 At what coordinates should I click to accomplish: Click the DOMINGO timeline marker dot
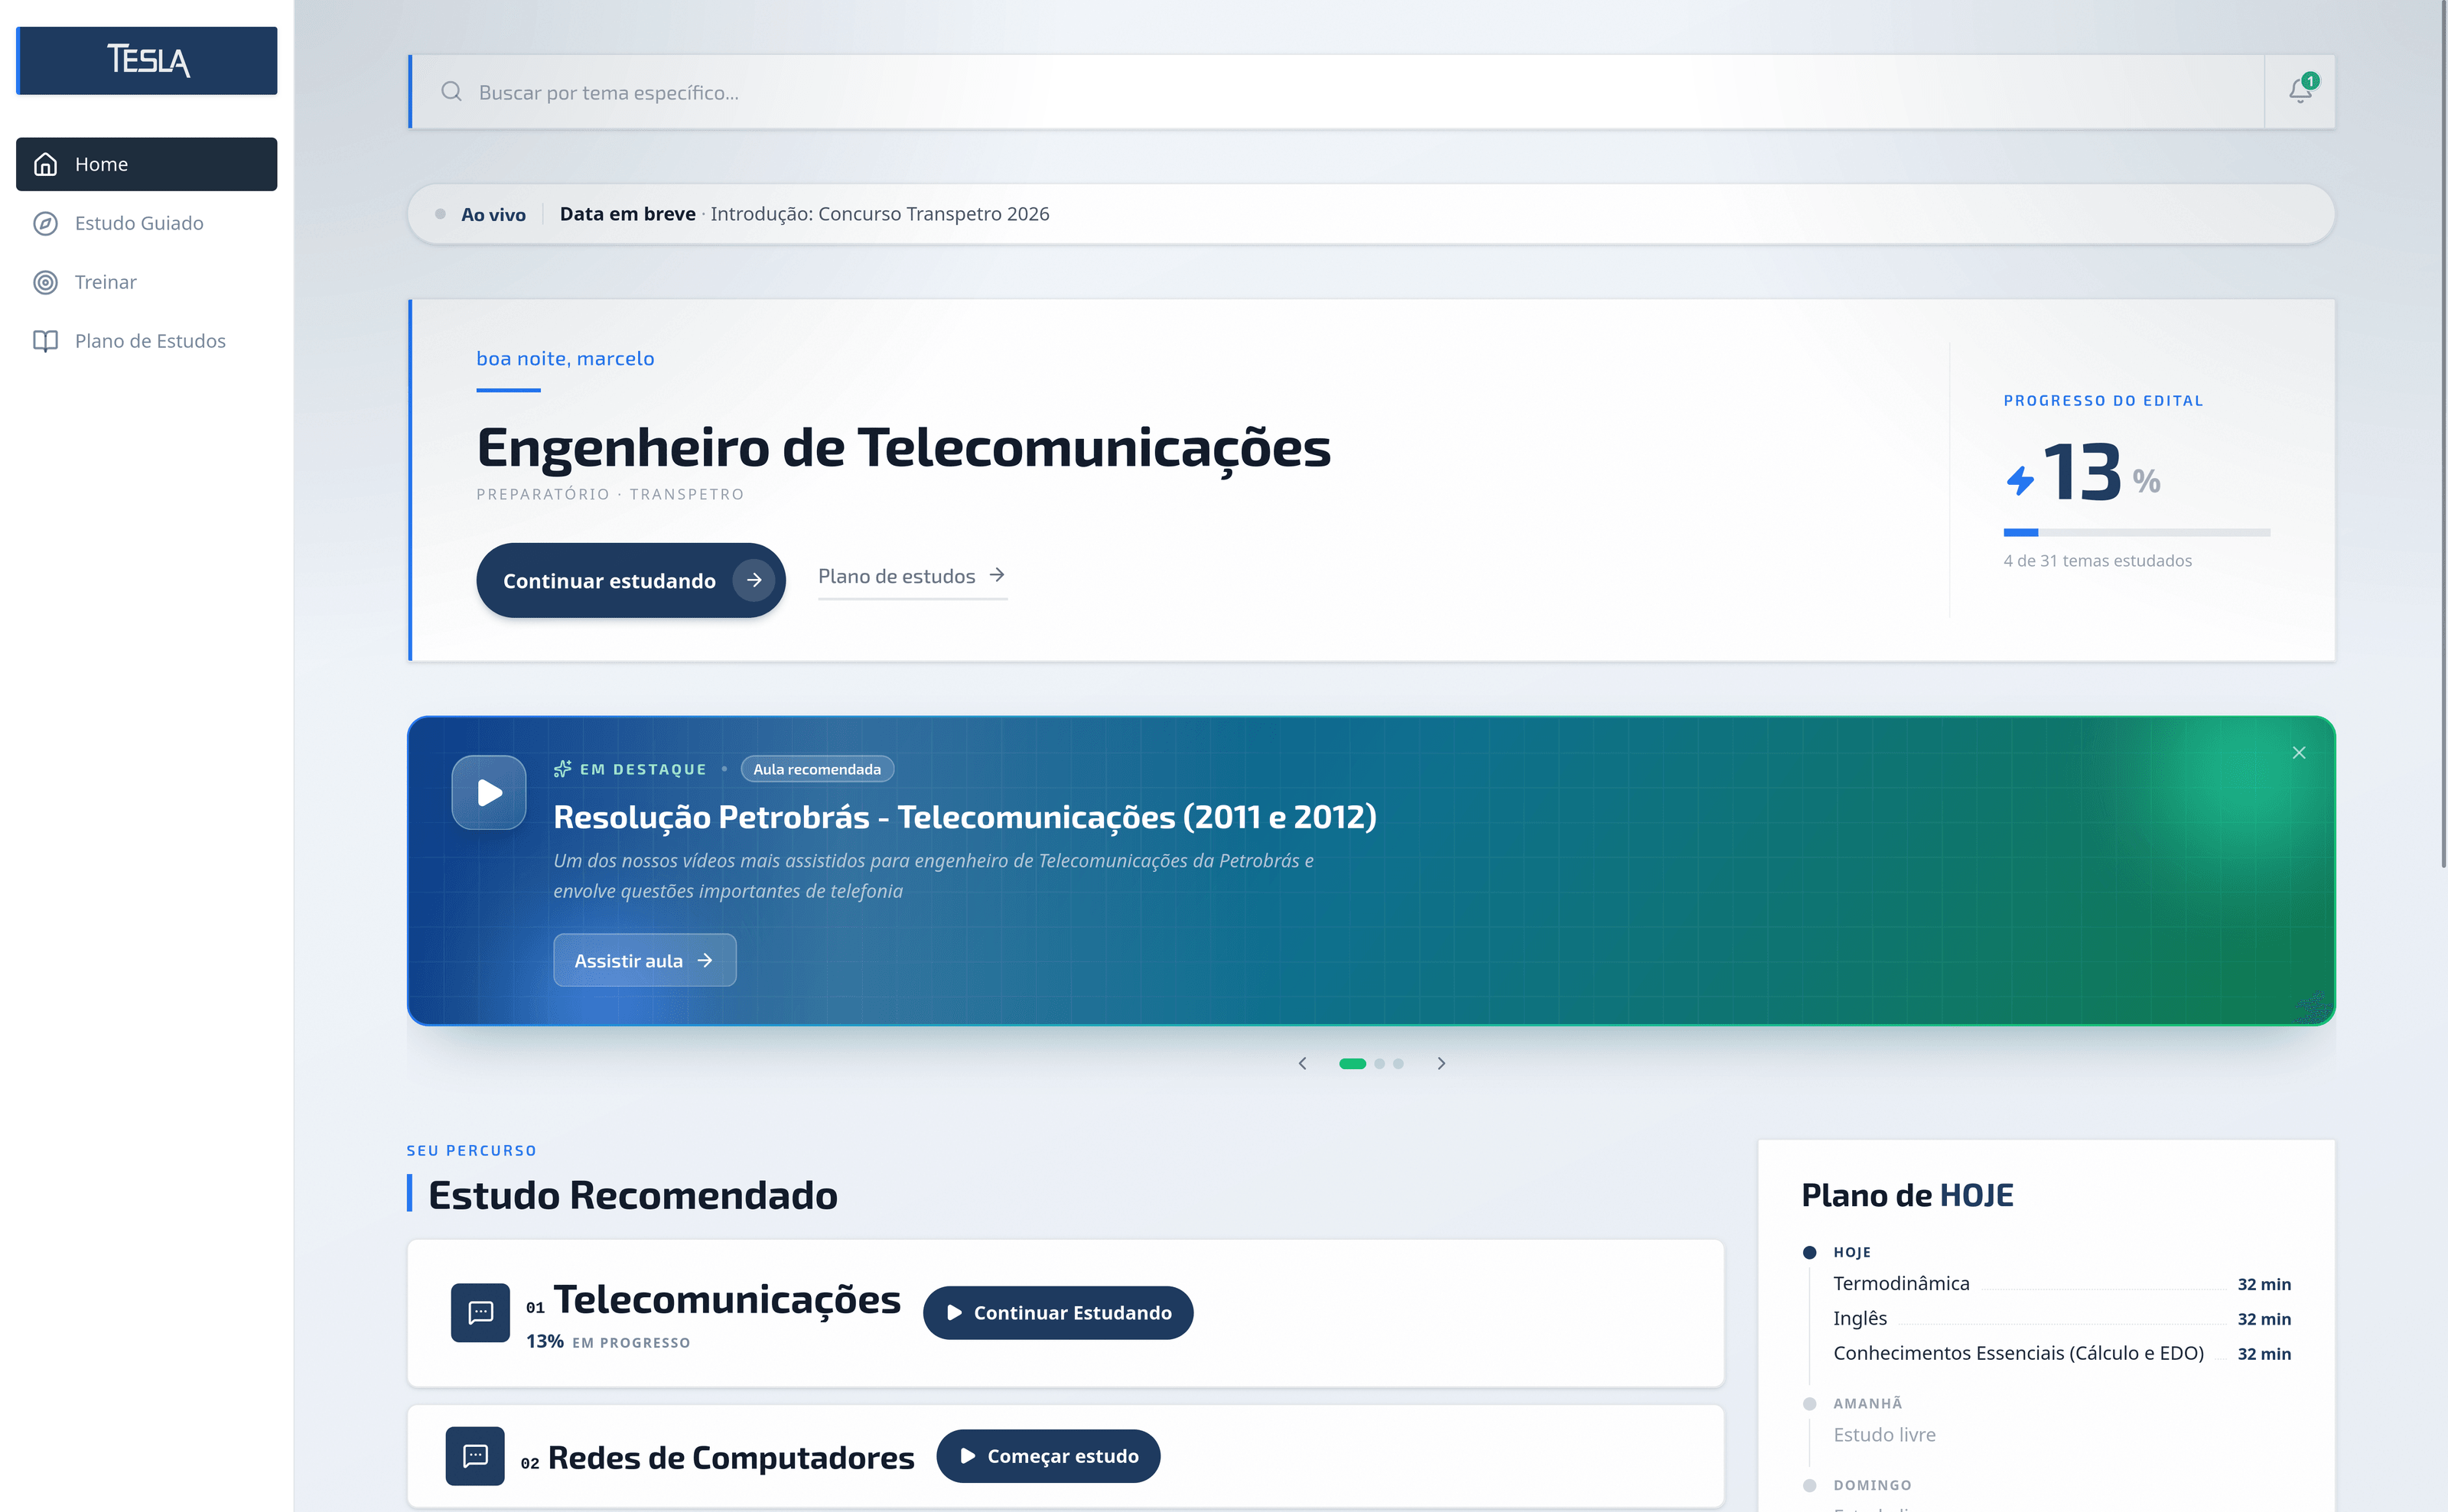(x=1809, y=1485)
